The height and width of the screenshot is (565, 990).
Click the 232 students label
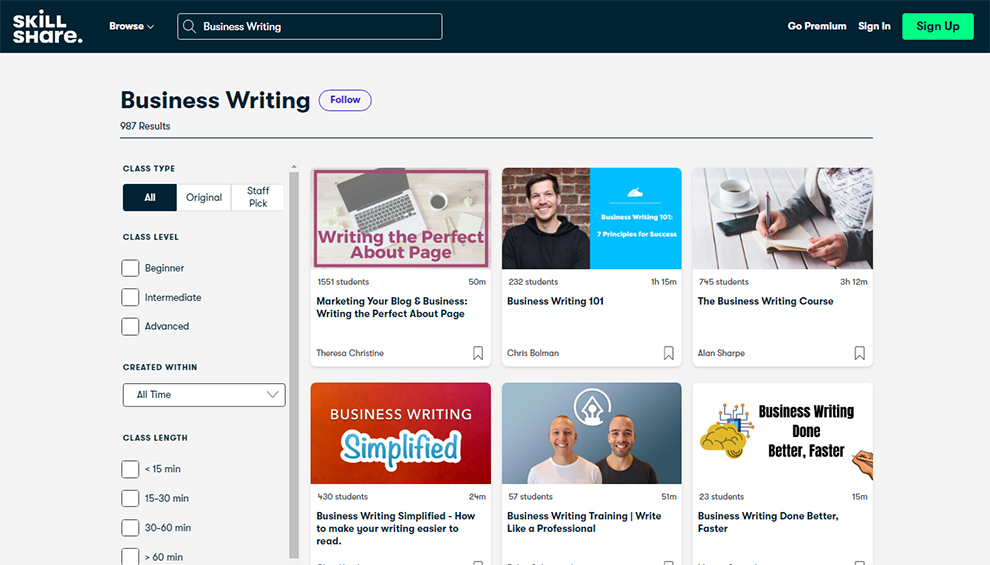tap(533, 282)
